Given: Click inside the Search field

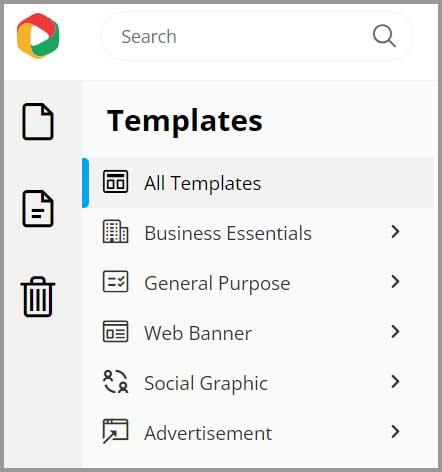Looking at the screenshot, I should point(256,36).
